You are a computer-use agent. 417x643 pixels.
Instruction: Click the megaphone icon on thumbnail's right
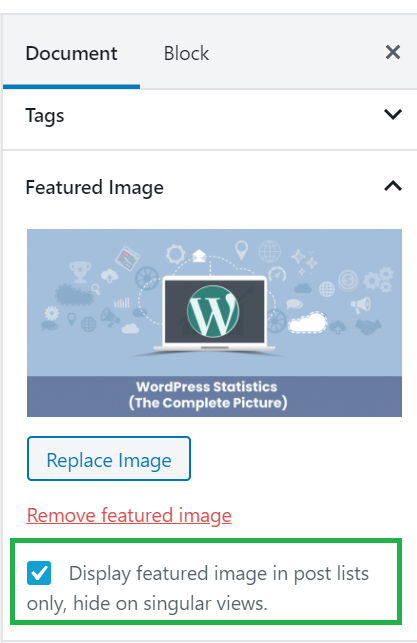[361, 304]
